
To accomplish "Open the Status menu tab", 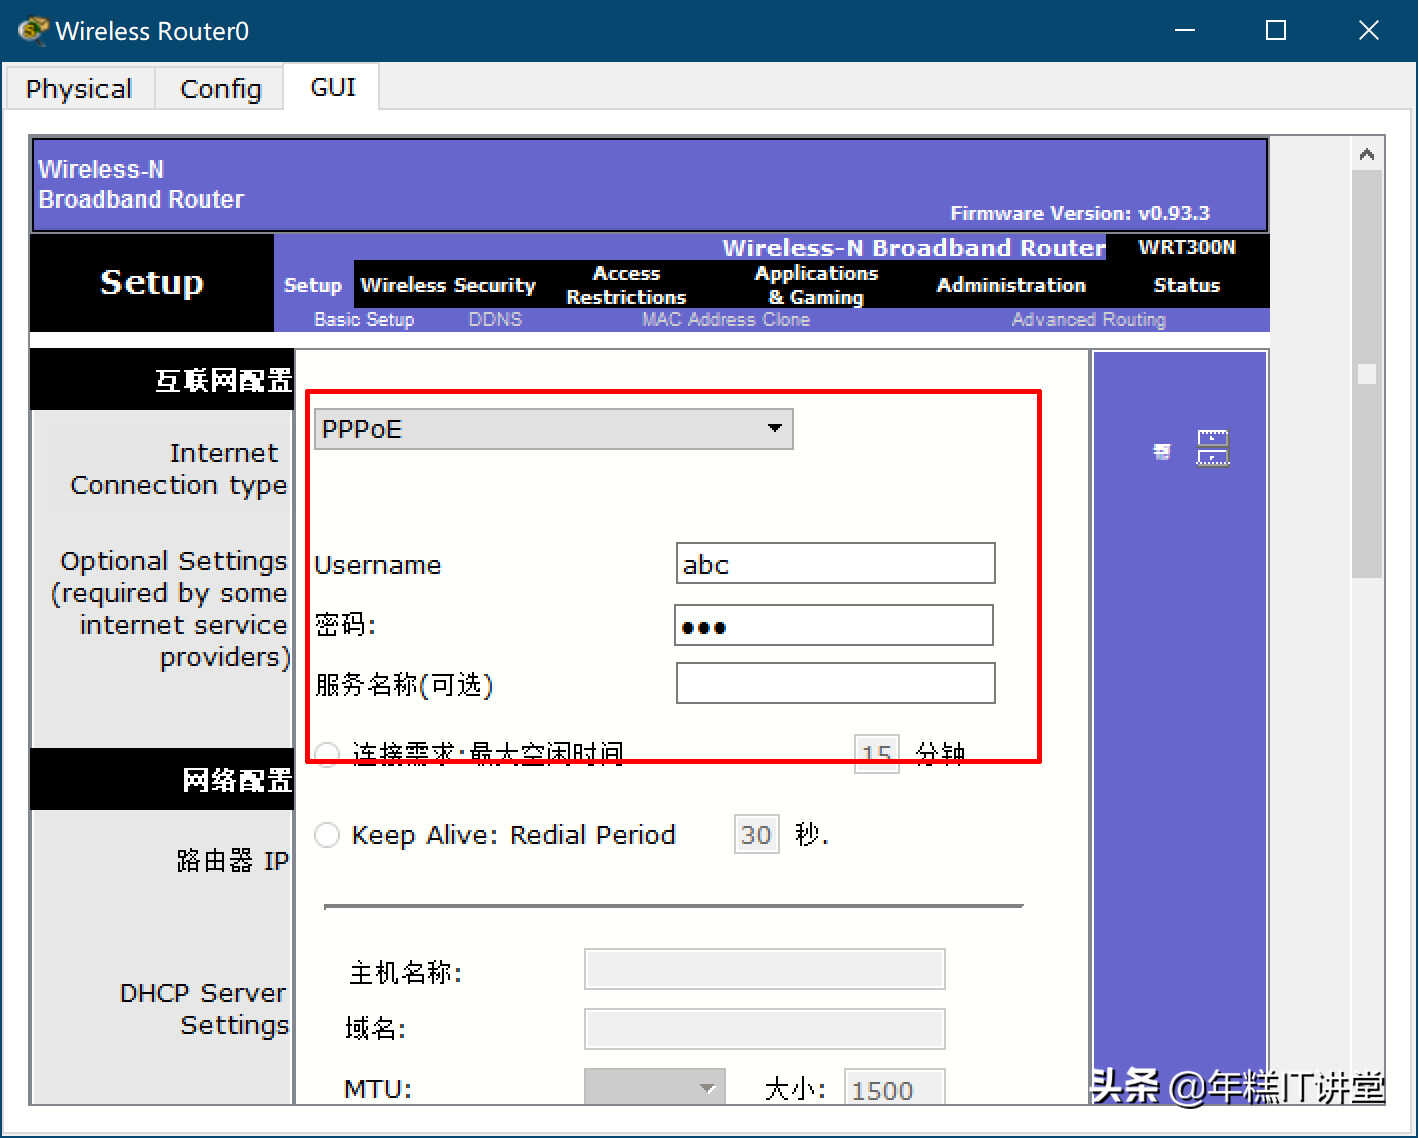I will pos(1186,285).
